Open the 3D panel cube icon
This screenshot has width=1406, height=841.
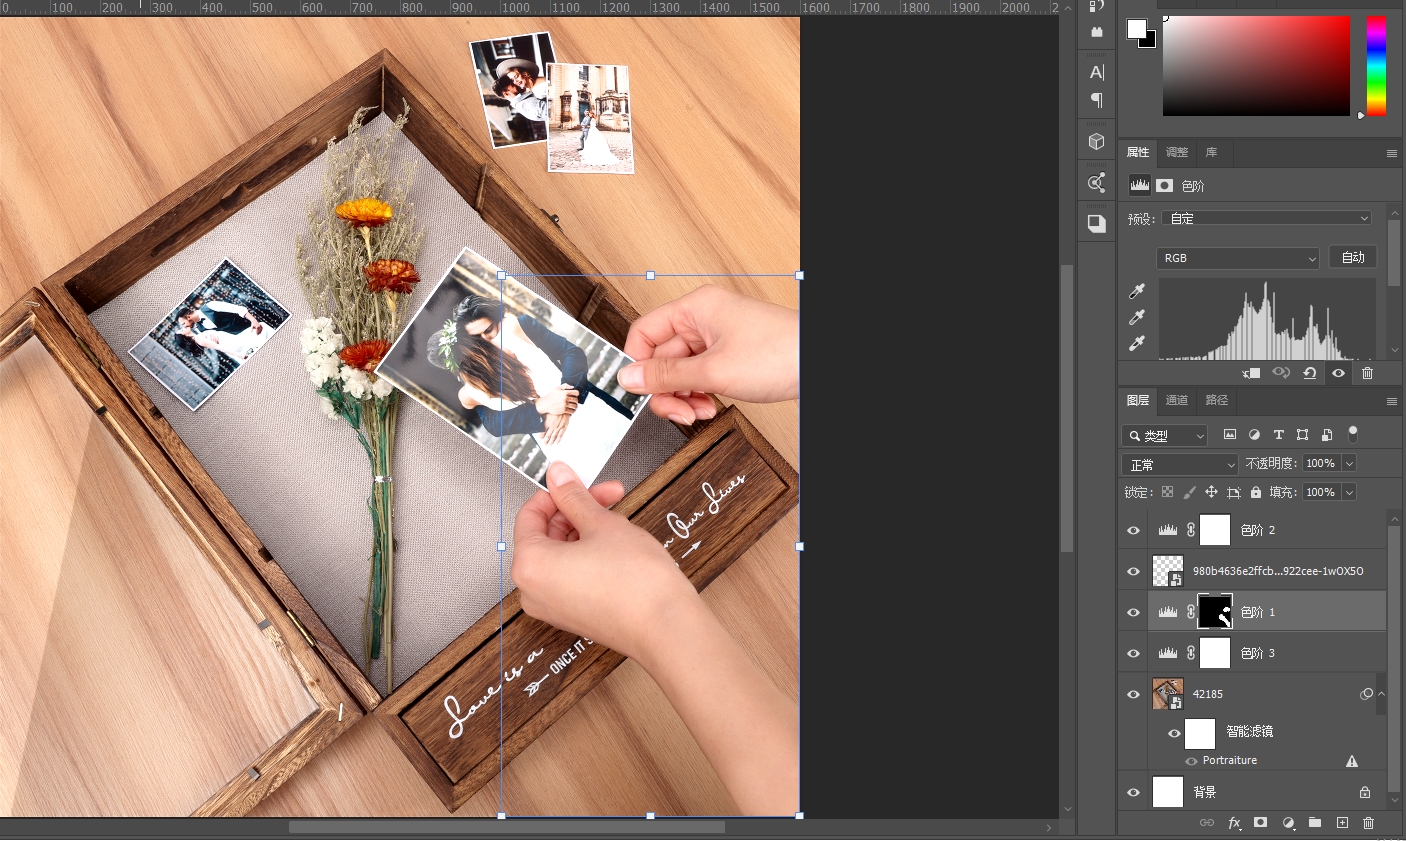point(1097,141)
